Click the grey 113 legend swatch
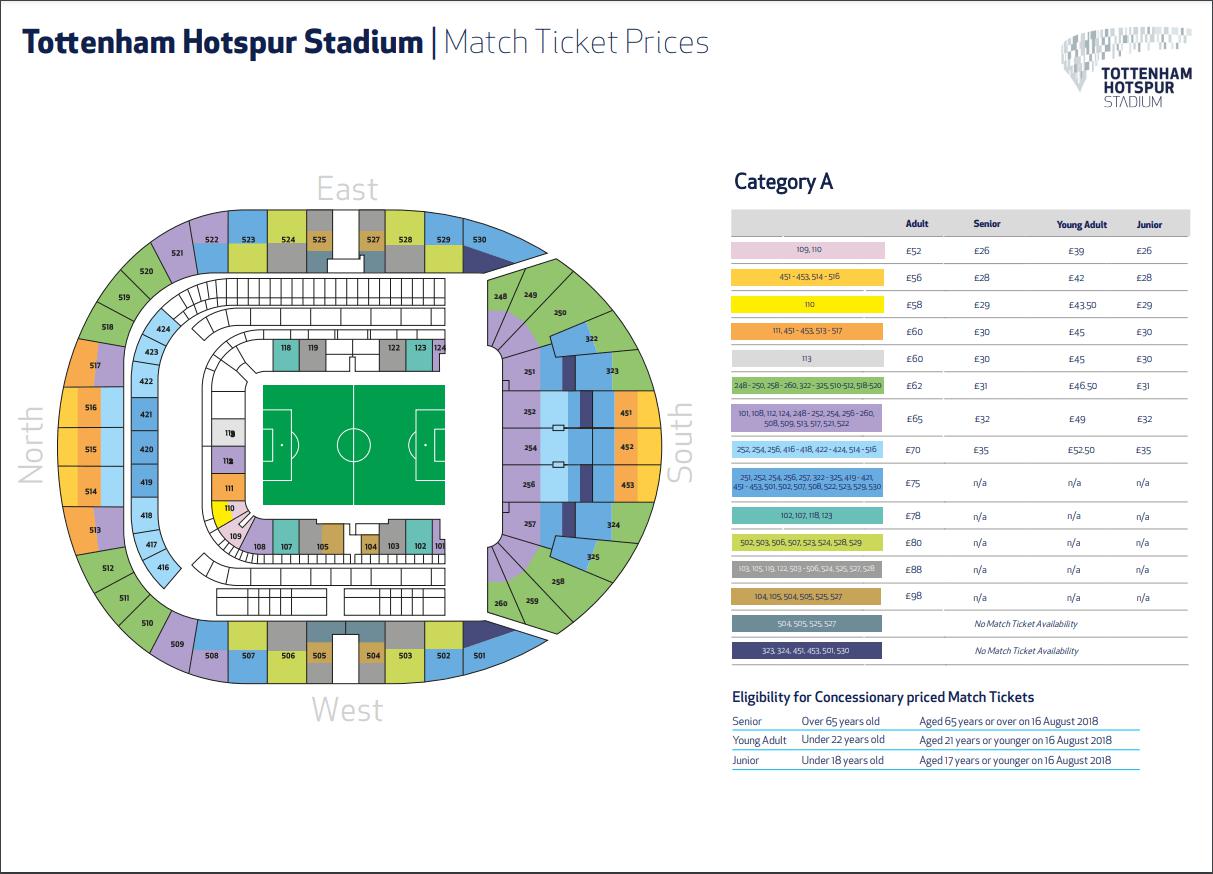The image size is (1213, 874). click(807, 359)
